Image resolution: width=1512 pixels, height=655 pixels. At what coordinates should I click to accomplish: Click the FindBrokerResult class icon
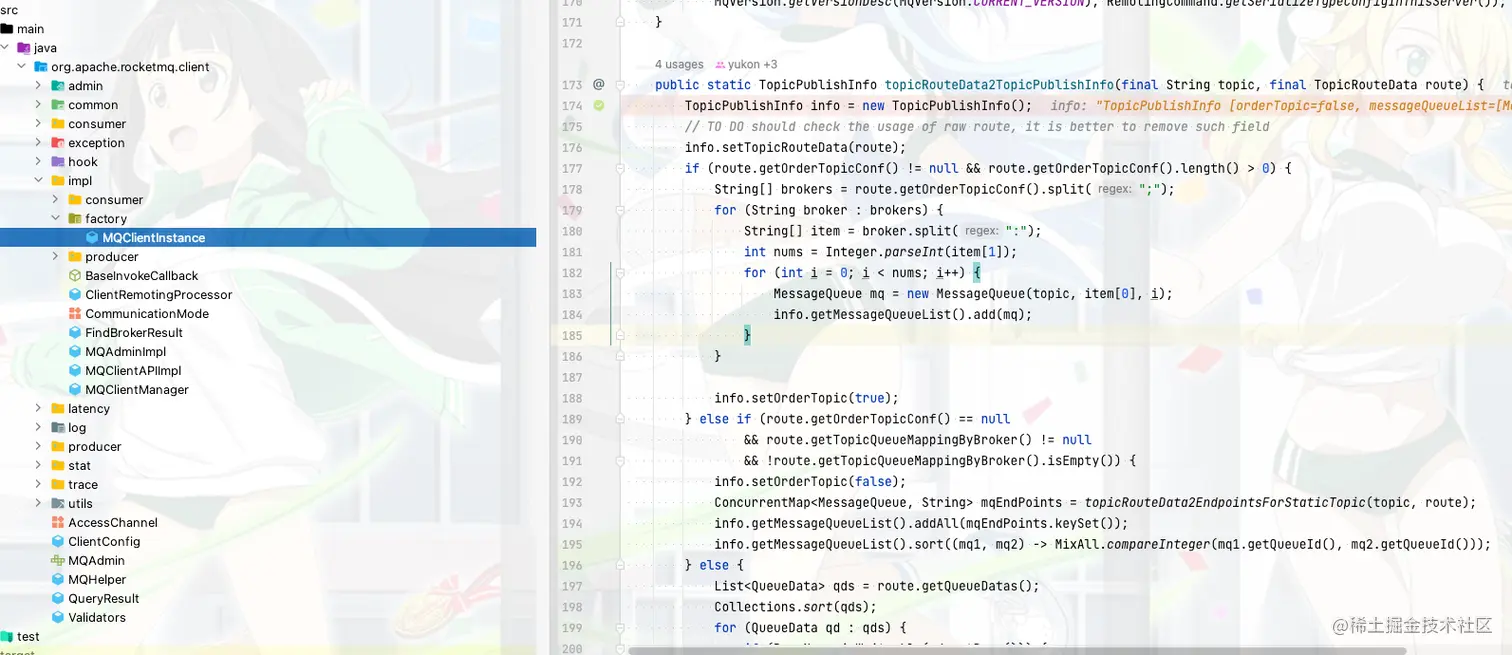(75, 333)
